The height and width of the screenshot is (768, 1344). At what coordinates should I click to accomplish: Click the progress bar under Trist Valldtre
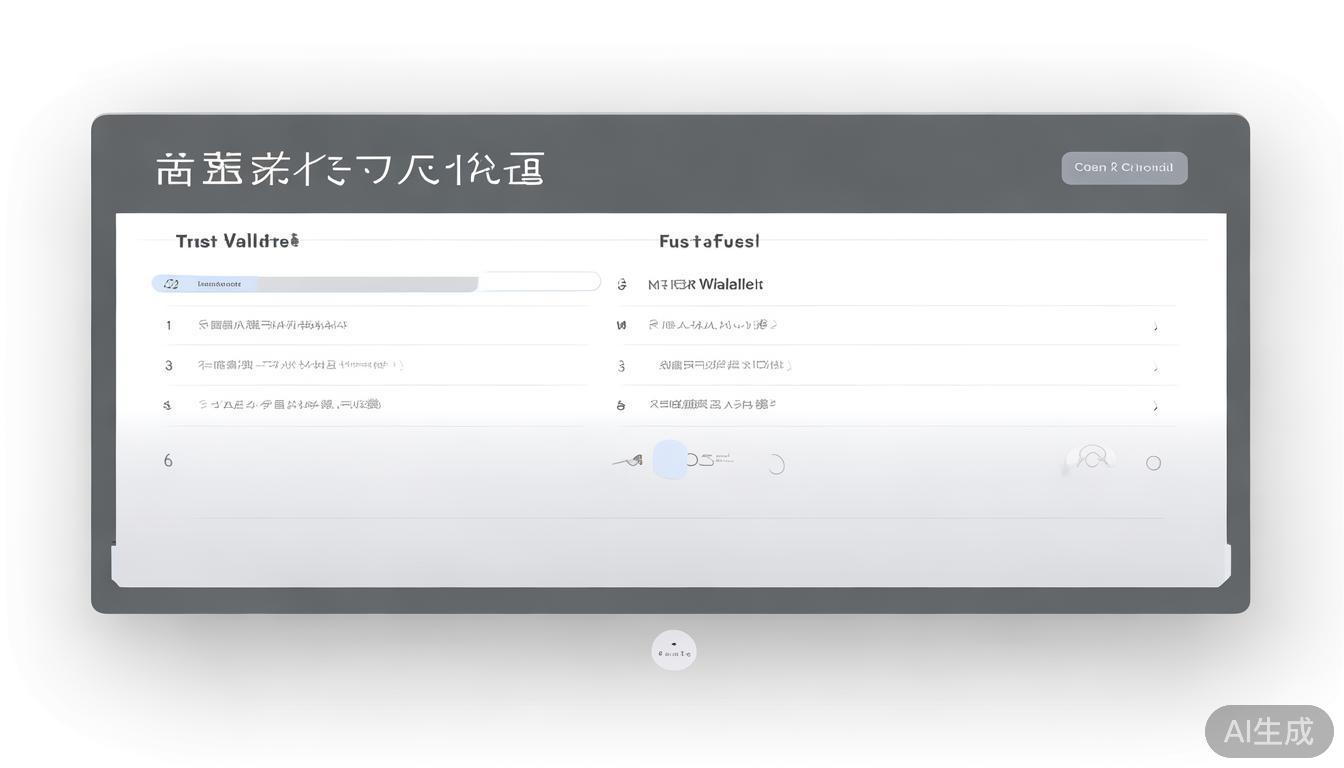pyautogui.click(x=375, y=283)
